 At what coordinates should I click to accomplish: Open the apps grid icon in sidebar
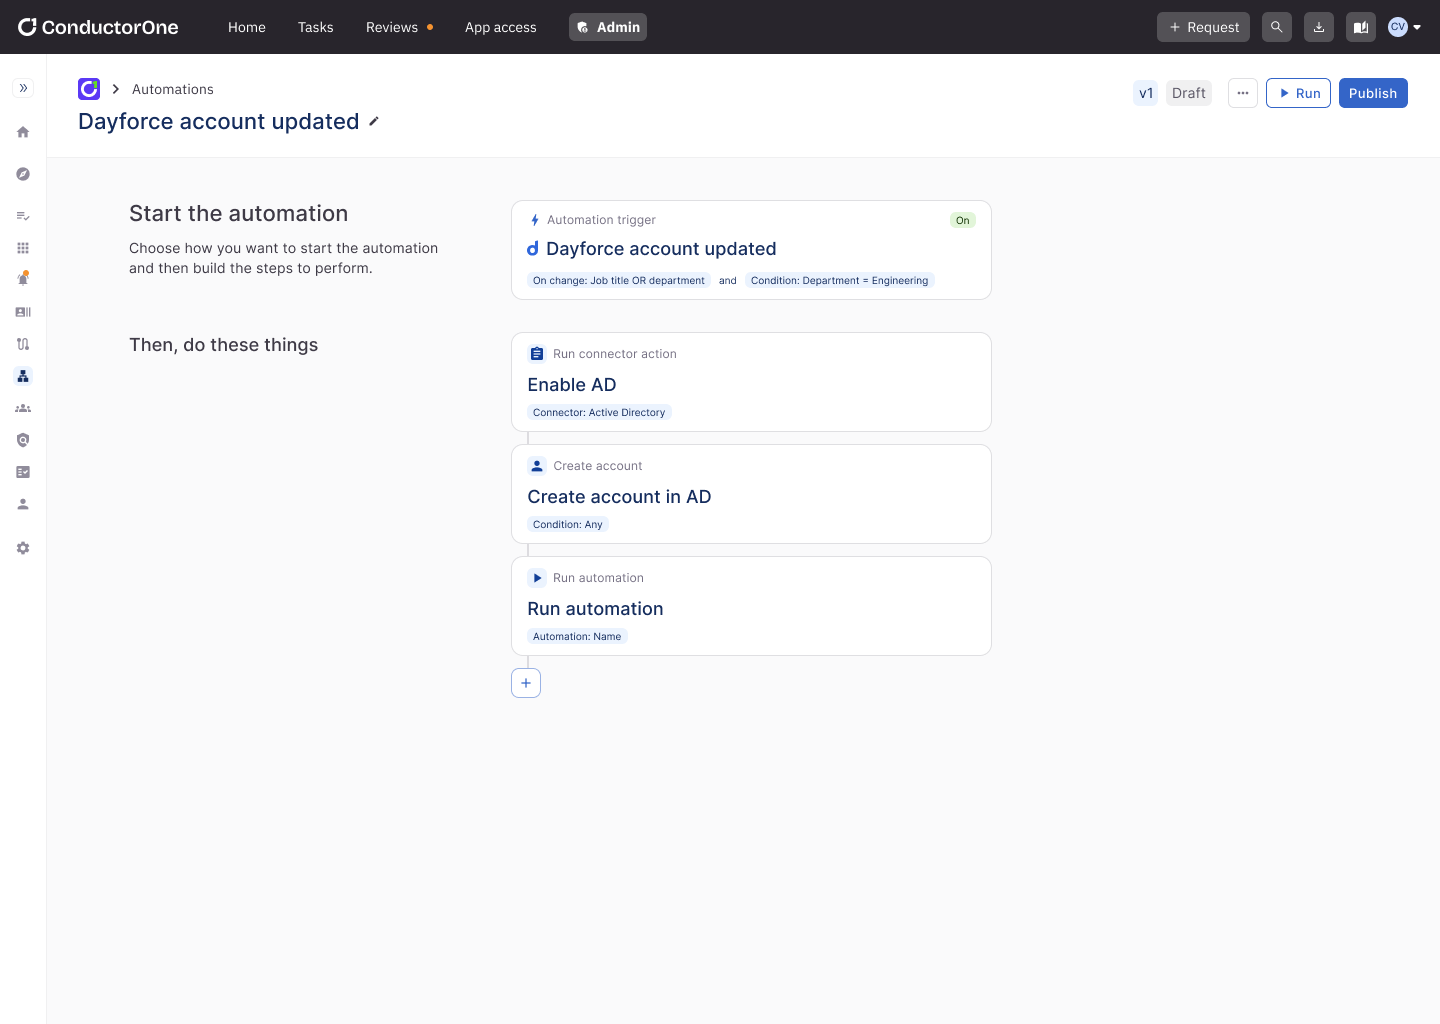(x=23, y=248)
